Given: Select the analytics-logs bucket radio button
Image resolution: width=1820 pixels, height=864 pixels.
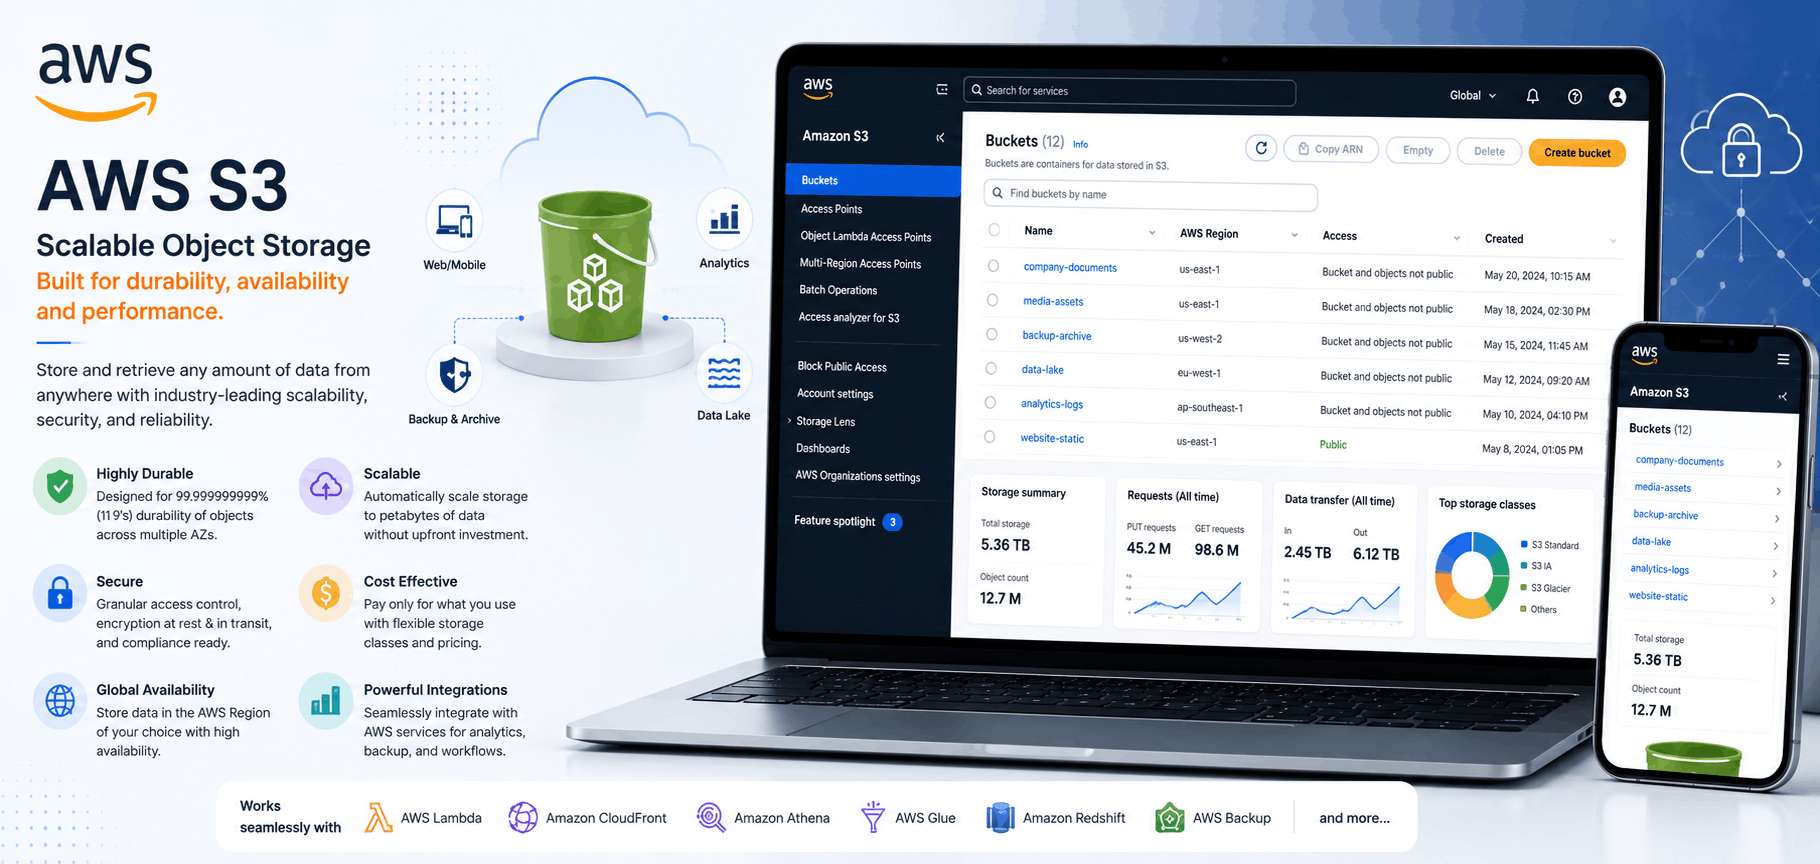Looking at the screenshot, I should click(990, 402).
